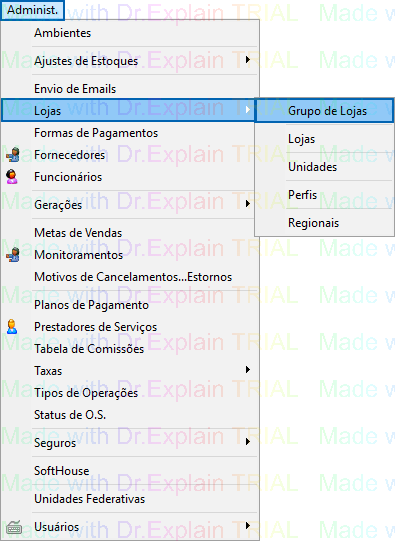The image size is (395, 541).
Task: Click the Monitoramentos icon
Action: (x=13, y=255)
